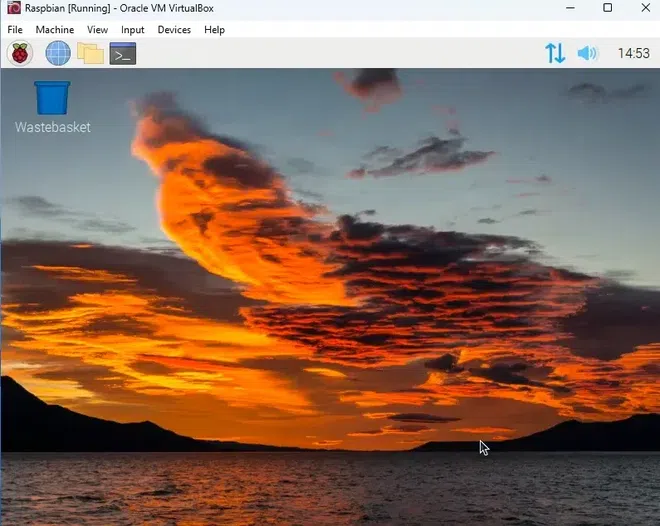Click the 14:53 clock in the panel

tap(633, 53)
